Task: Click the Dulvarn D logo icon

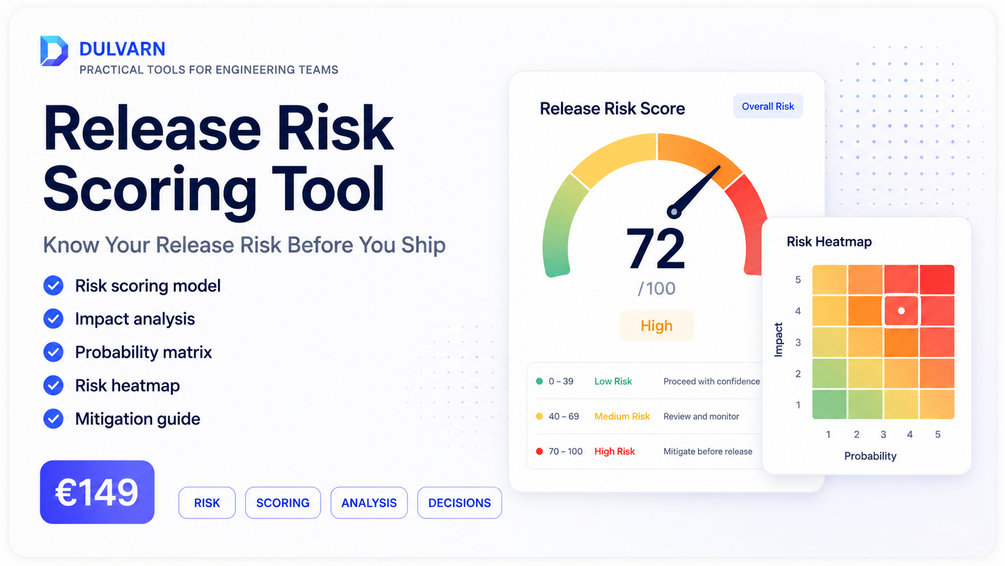Action: [54, 51]
